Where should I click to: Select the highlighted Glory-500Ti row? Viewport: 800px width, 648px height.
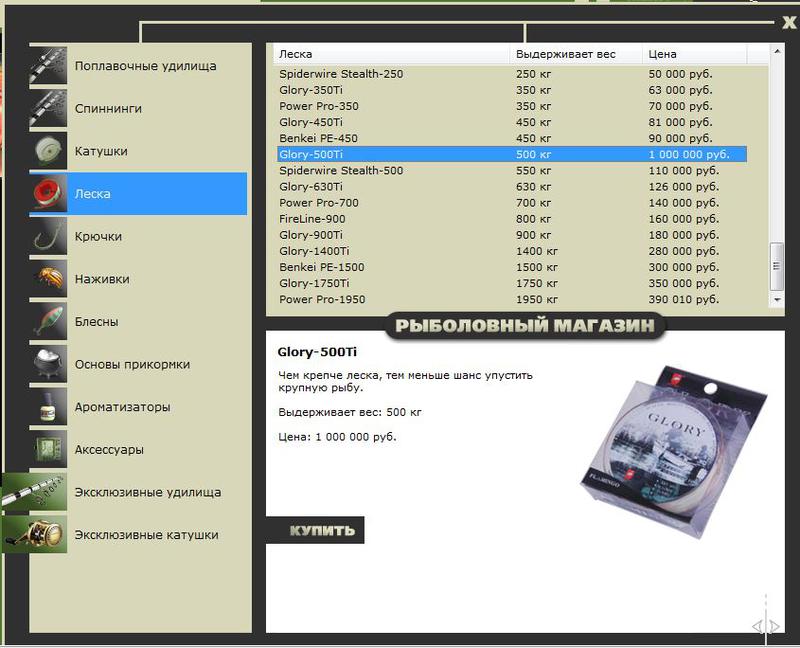(512, 155)
